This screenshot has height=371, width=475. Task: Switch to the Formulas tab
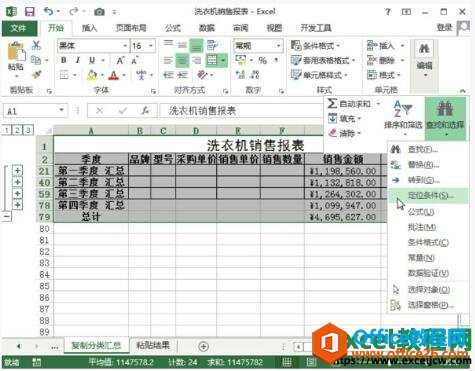(173, 28)
